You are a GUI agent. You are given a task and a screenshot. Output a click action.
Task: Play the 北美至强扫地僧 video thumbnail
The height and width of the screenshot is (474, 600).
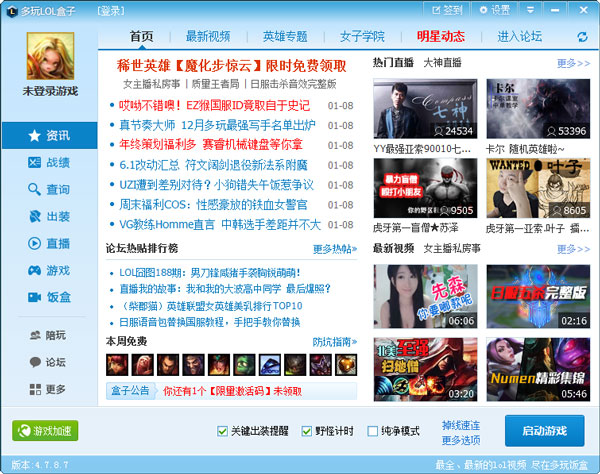(x=426, y=369)
